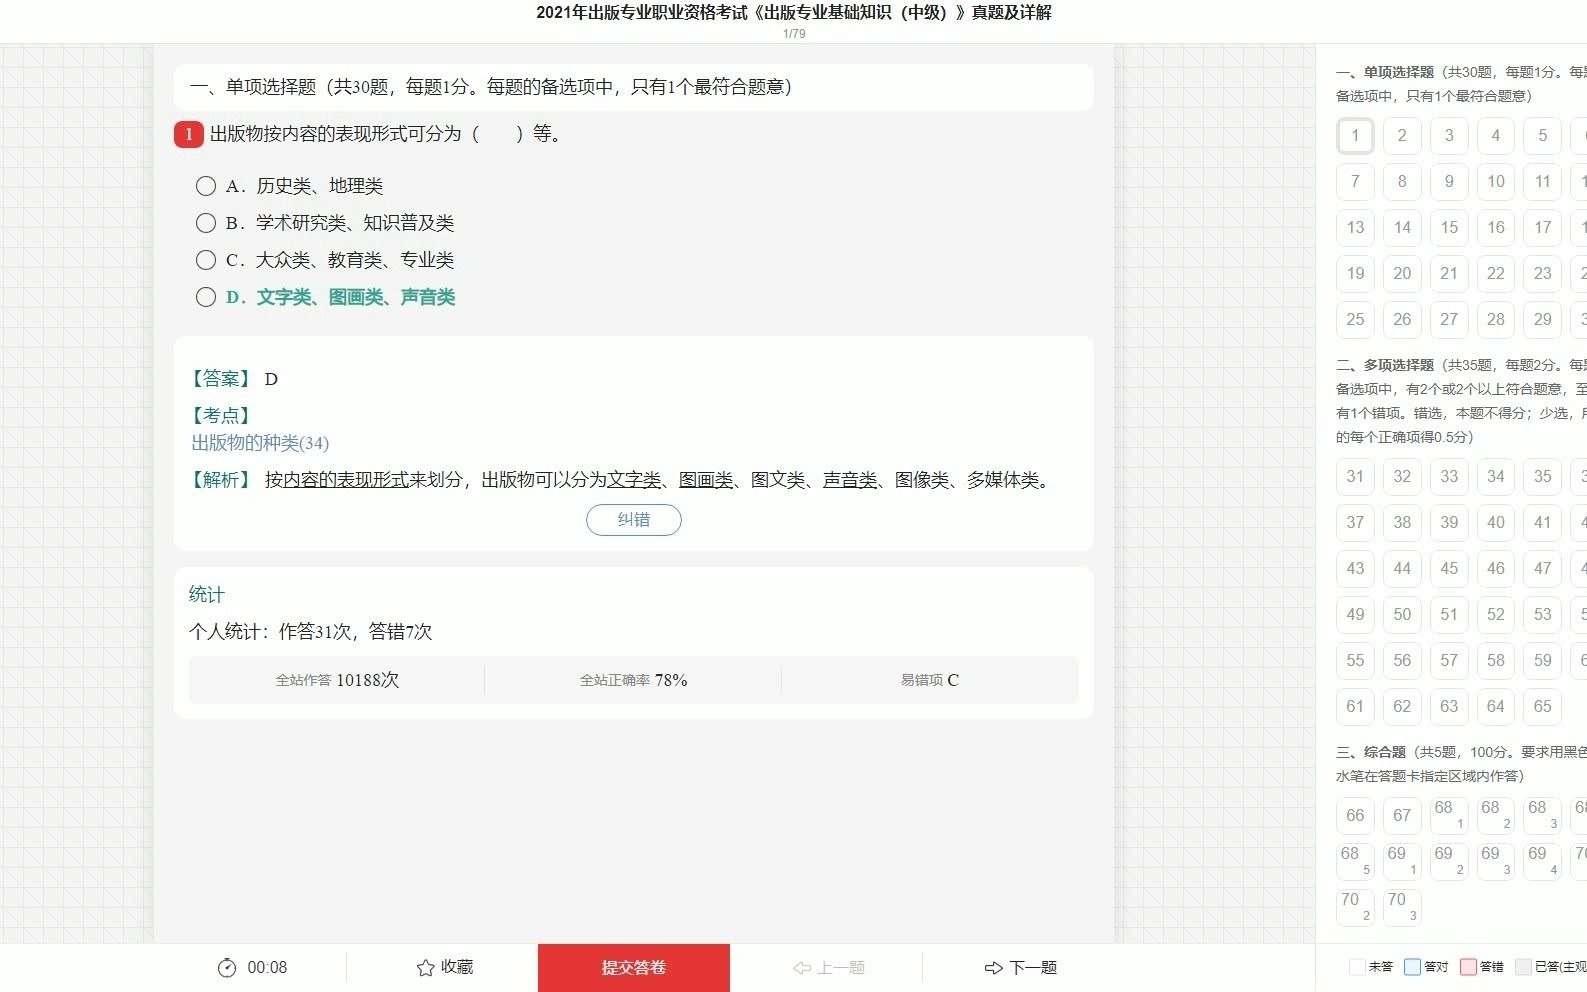Jump to question 68 part 5
1587x992 pixels.
(x=1355, y=862)
